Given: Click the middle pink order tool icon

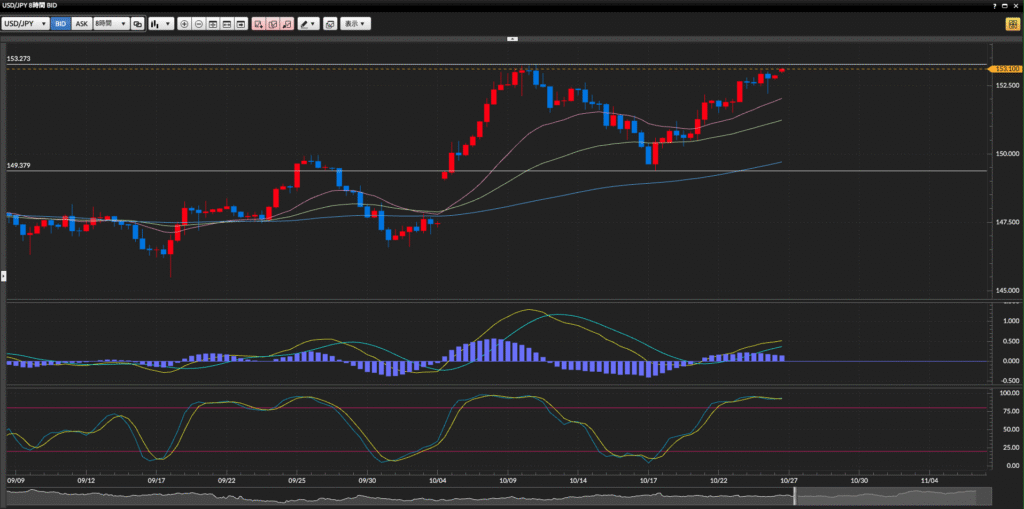Looking at the screenshot, I should (x=273, y=23).
